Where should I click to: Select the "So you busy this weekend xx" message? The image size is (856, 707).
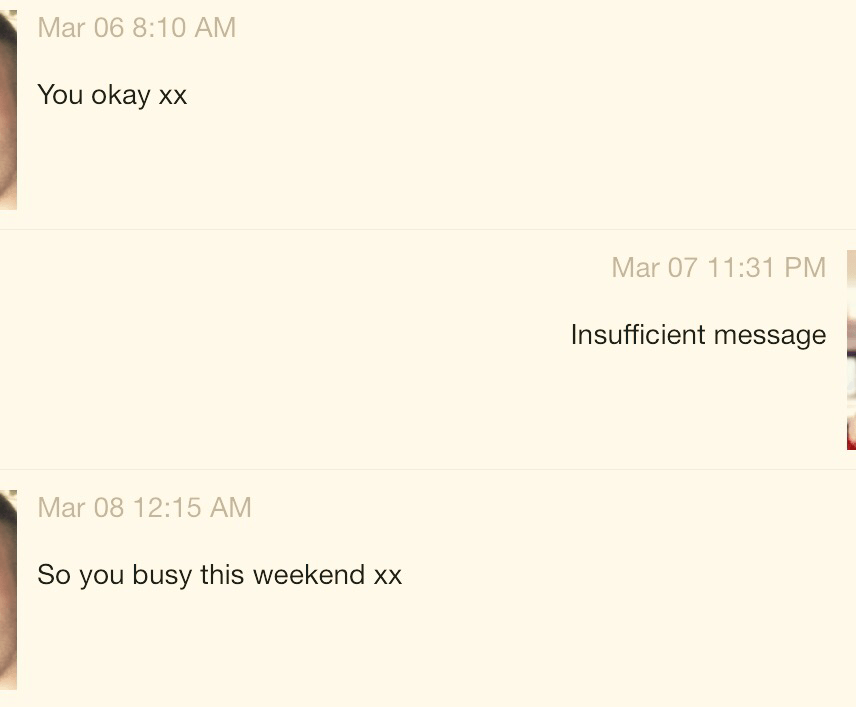219,576
